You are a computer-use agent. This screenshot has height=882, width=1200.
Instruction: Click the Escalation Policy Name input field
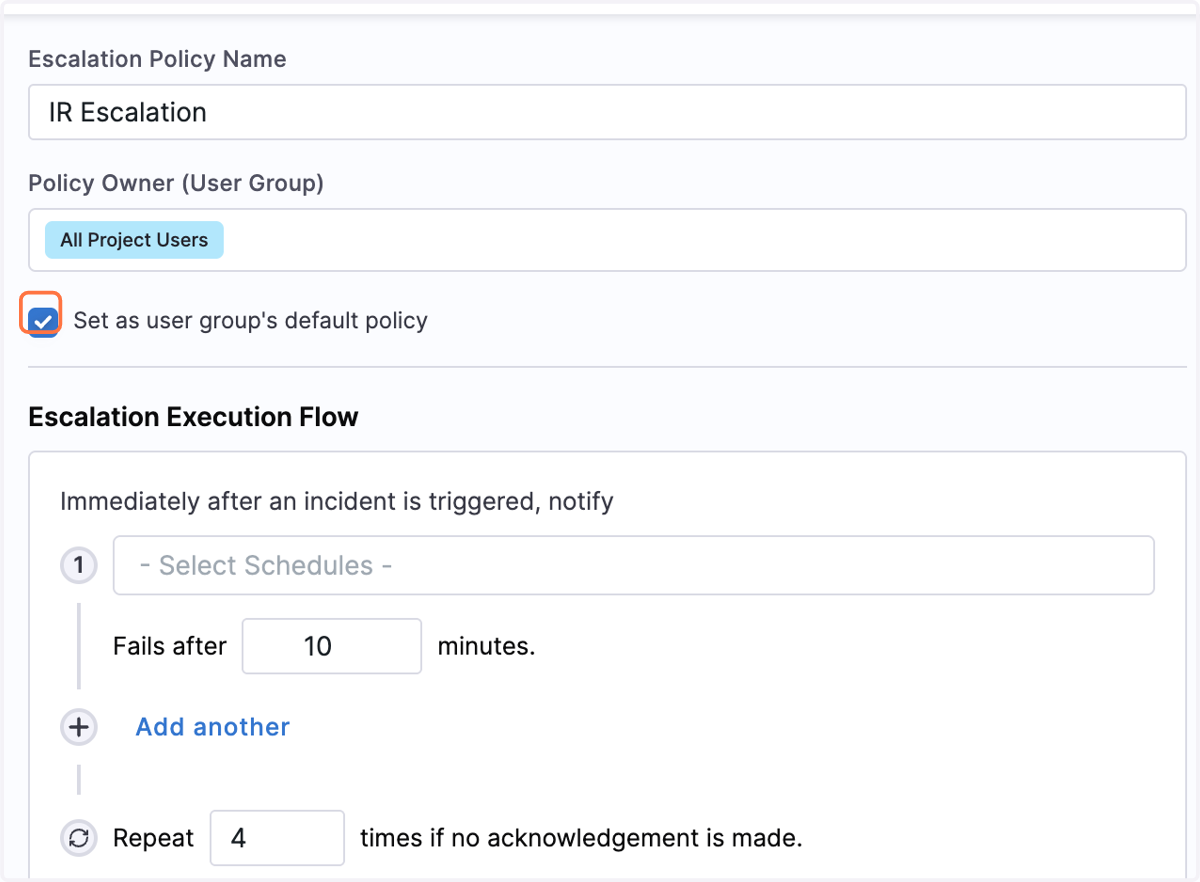(x=607, y=112)
